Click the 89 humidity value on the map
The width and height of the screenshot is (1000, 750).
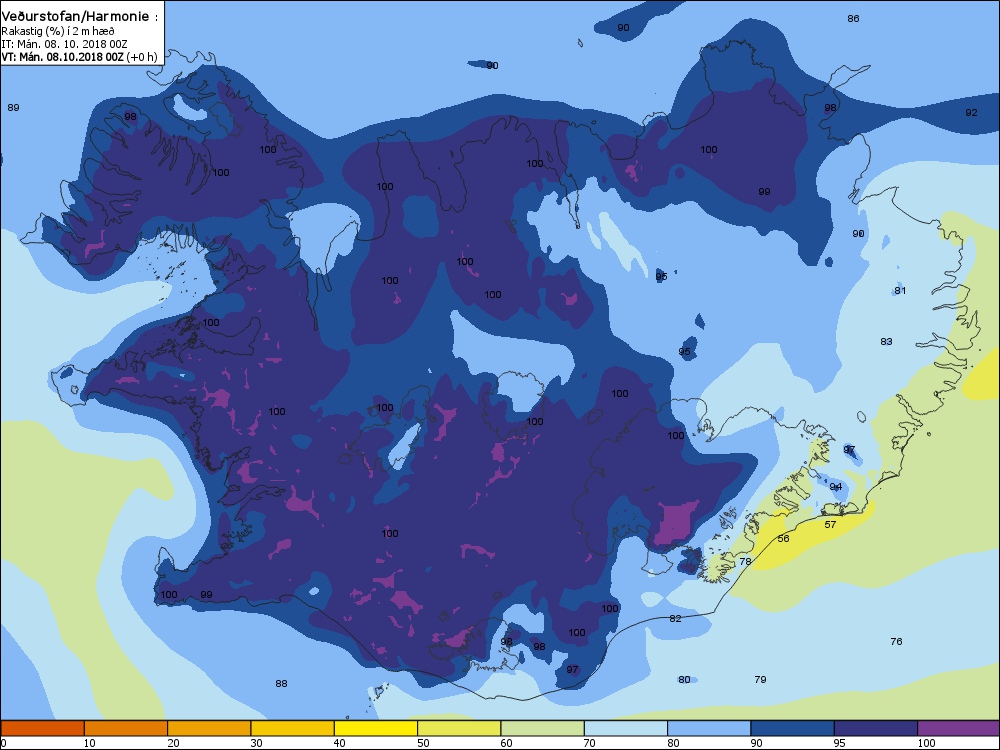point(13,107)
